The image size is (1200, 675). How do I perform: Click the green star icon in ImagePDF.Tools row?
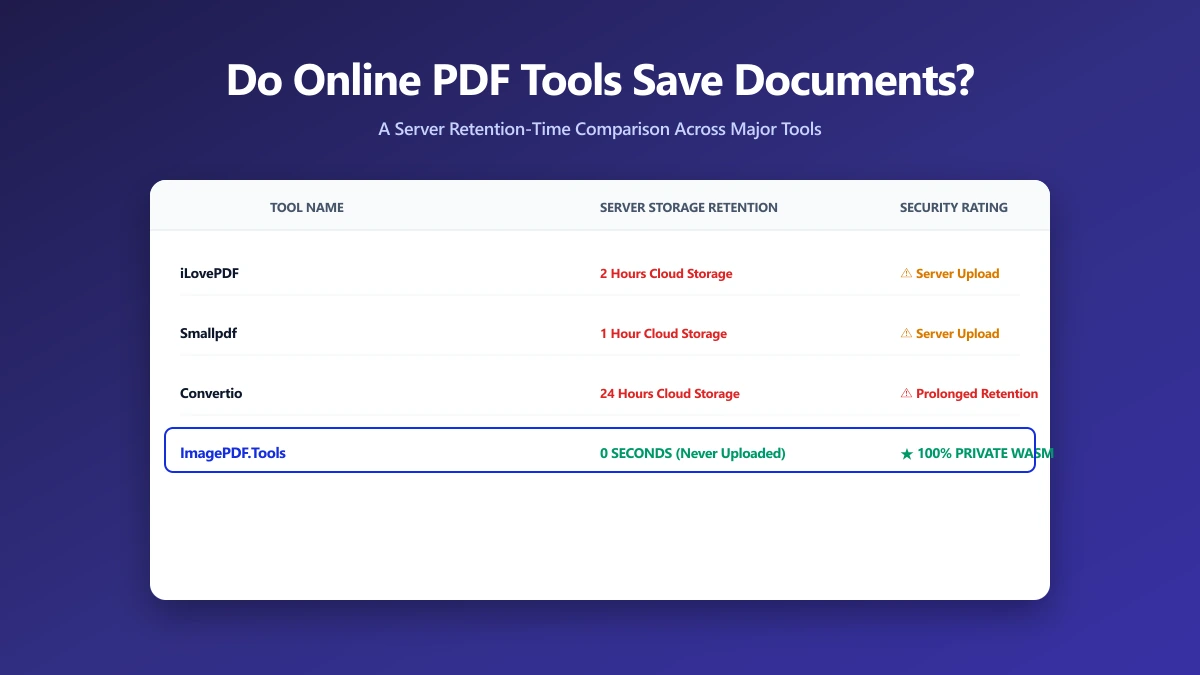tap(906, 453)
